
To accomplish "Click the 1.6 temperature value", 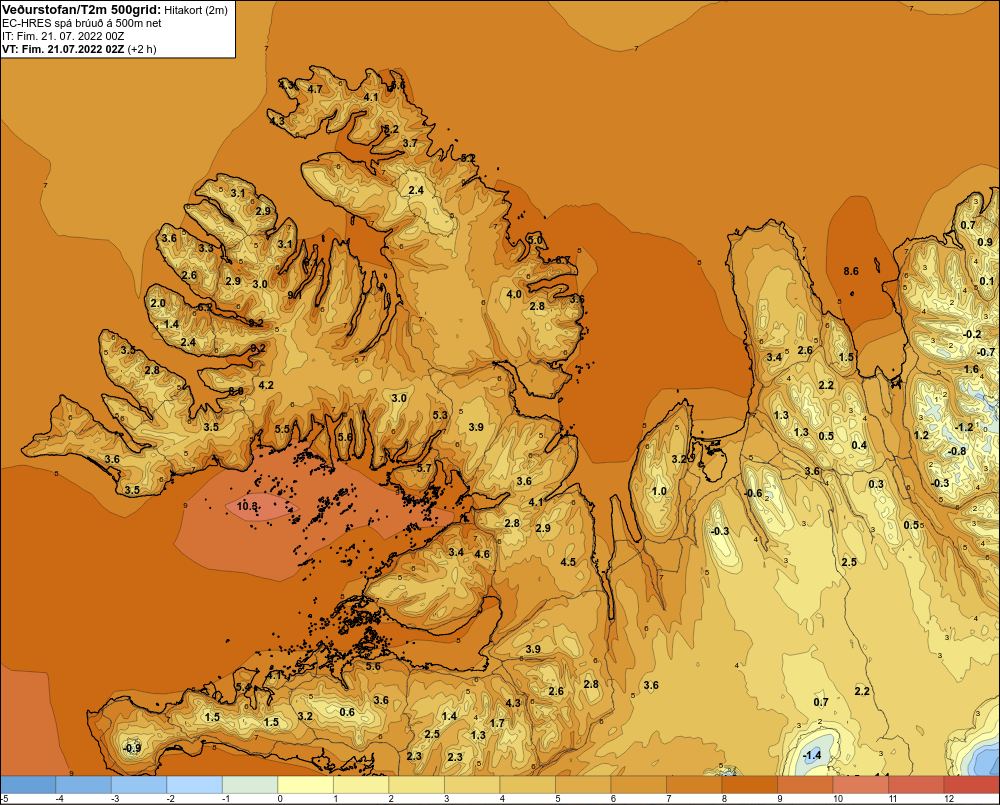I will 971,369.
